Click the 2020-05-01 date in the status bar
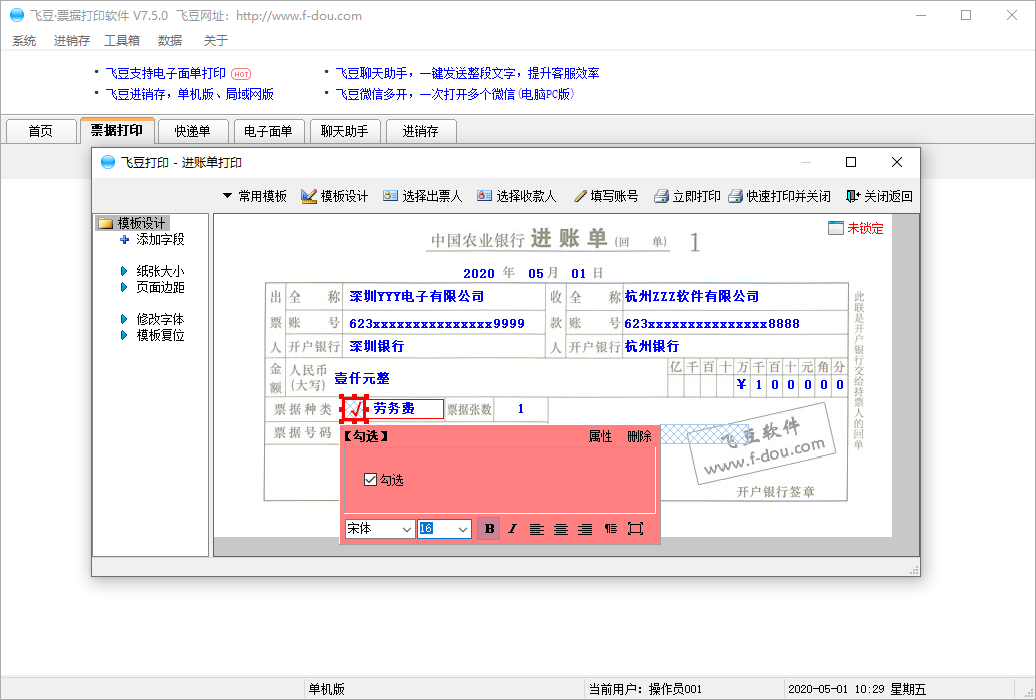Image resolution: width=1036 pixels, height=700 pixels. coord(817,689)
